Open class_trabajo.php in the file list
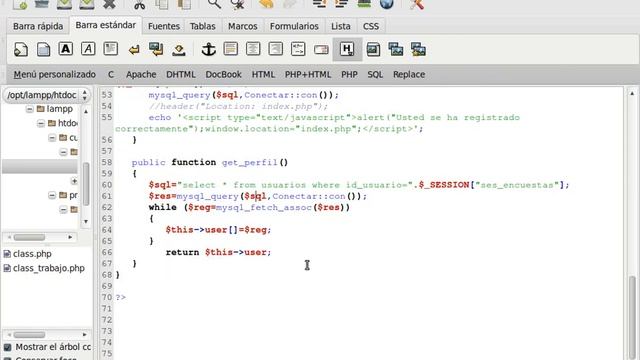The width and height of the screenshot is (640, 360). tap(49, 268)
